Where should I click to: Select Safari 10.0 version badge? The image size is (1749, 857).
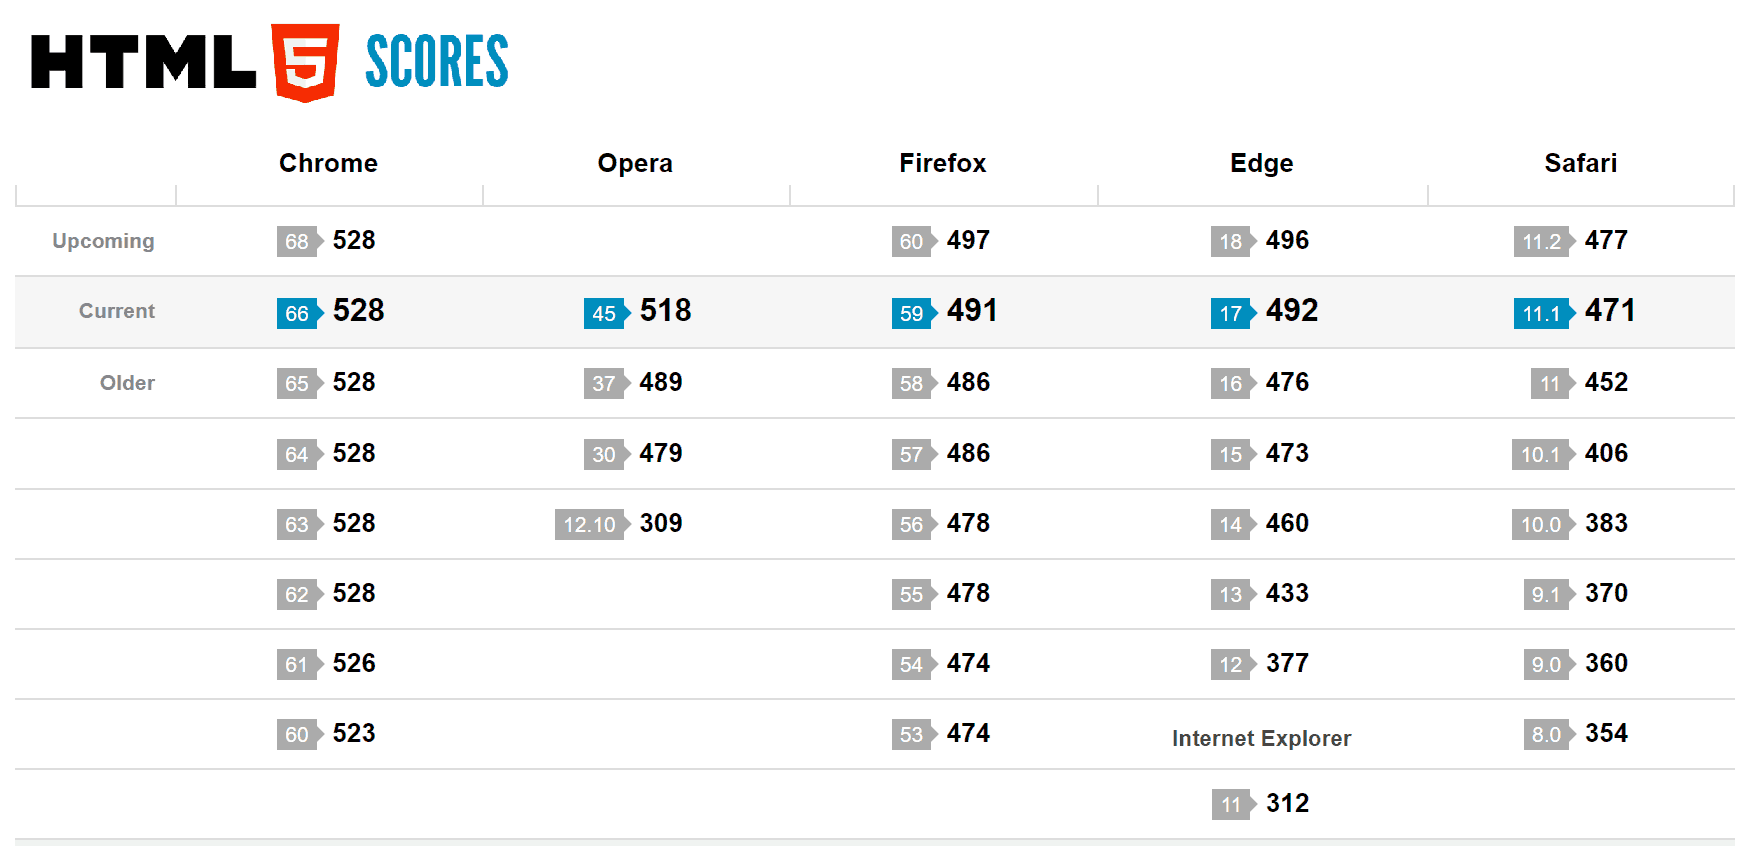coord(1544,524)
